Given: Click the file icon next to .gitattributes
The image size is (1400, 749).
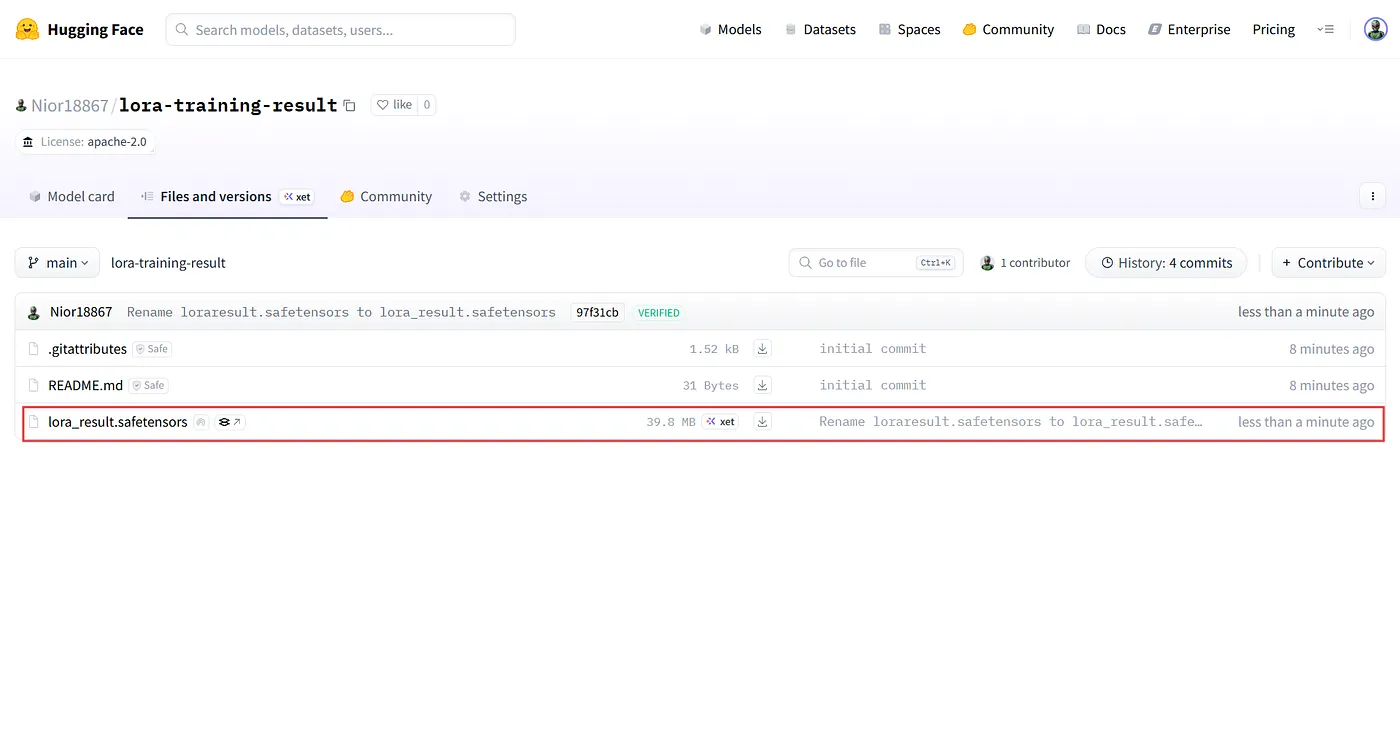Looking at the screenshot, I should [x=34, y=349].
